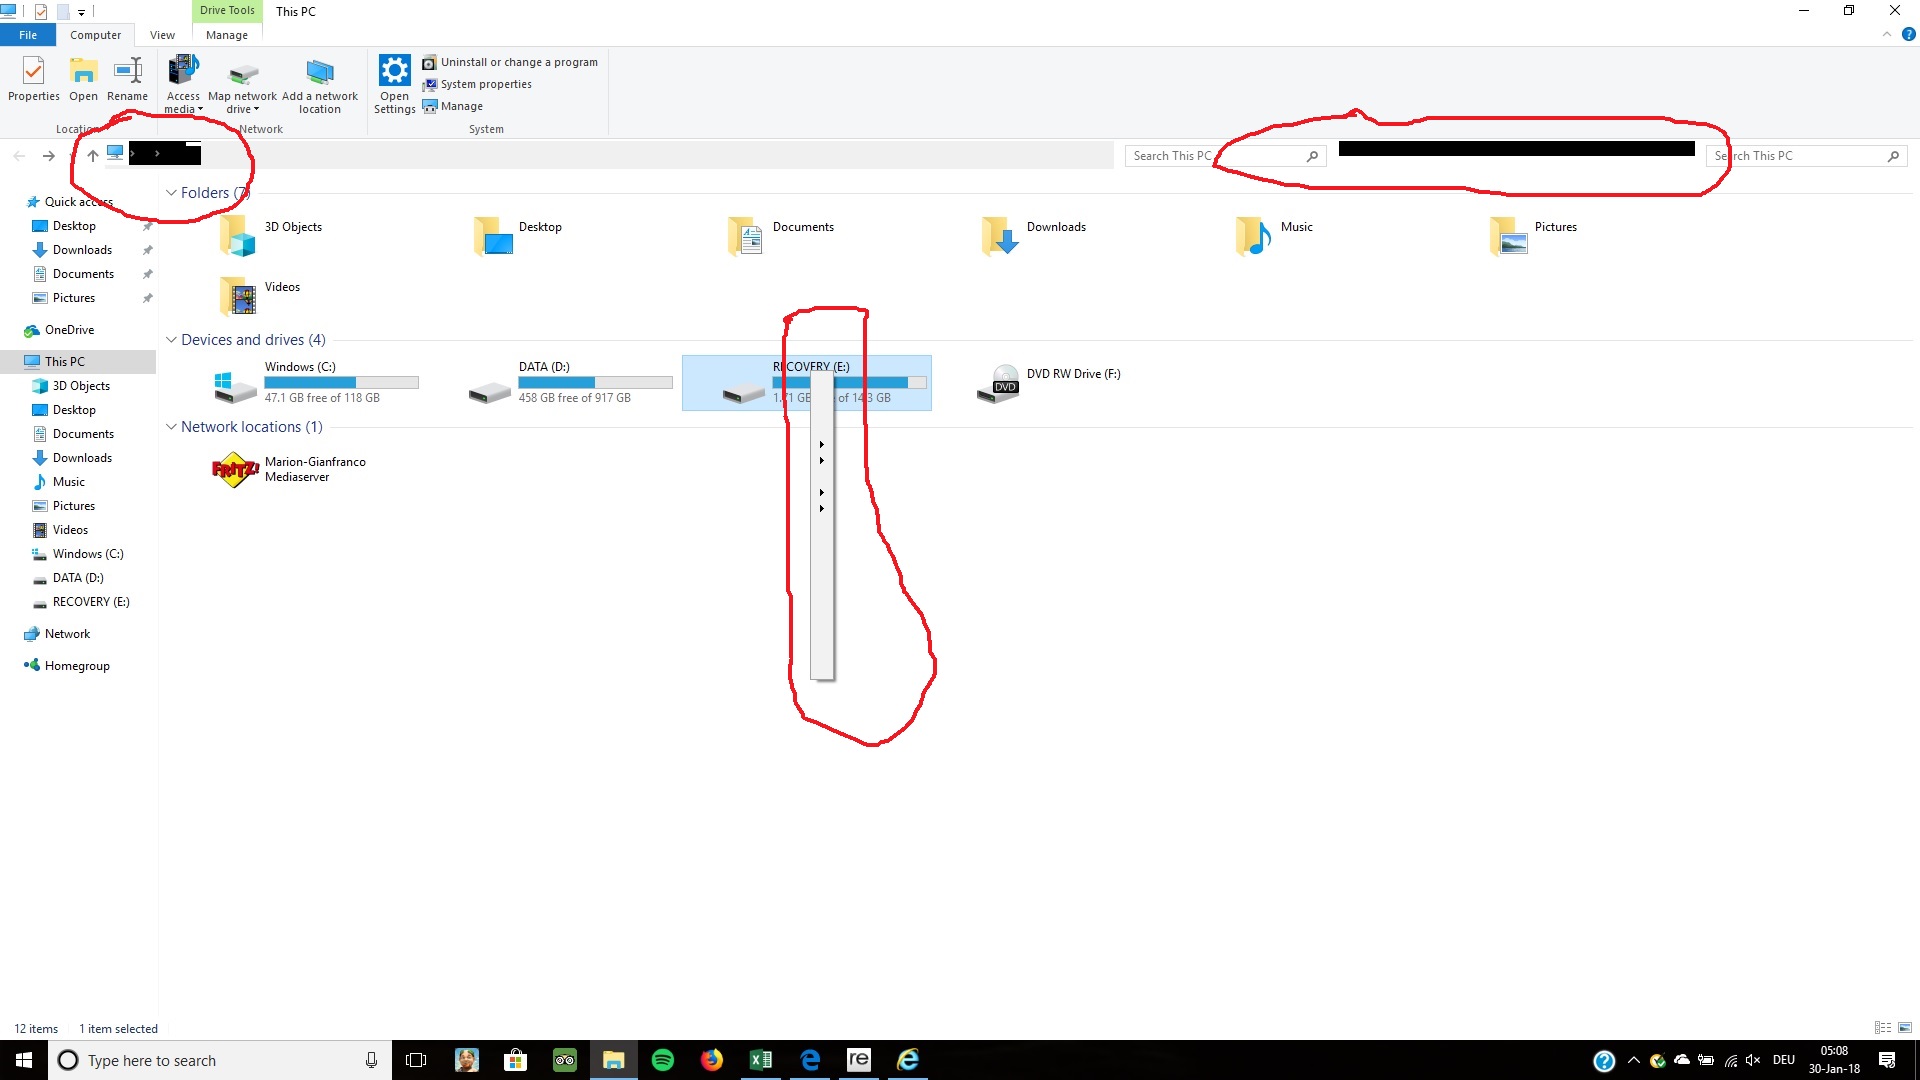Viewport: 1920px width, 1080px height.
Task: Switch to the Computer ribbon tab
Action: click(95, 35)
